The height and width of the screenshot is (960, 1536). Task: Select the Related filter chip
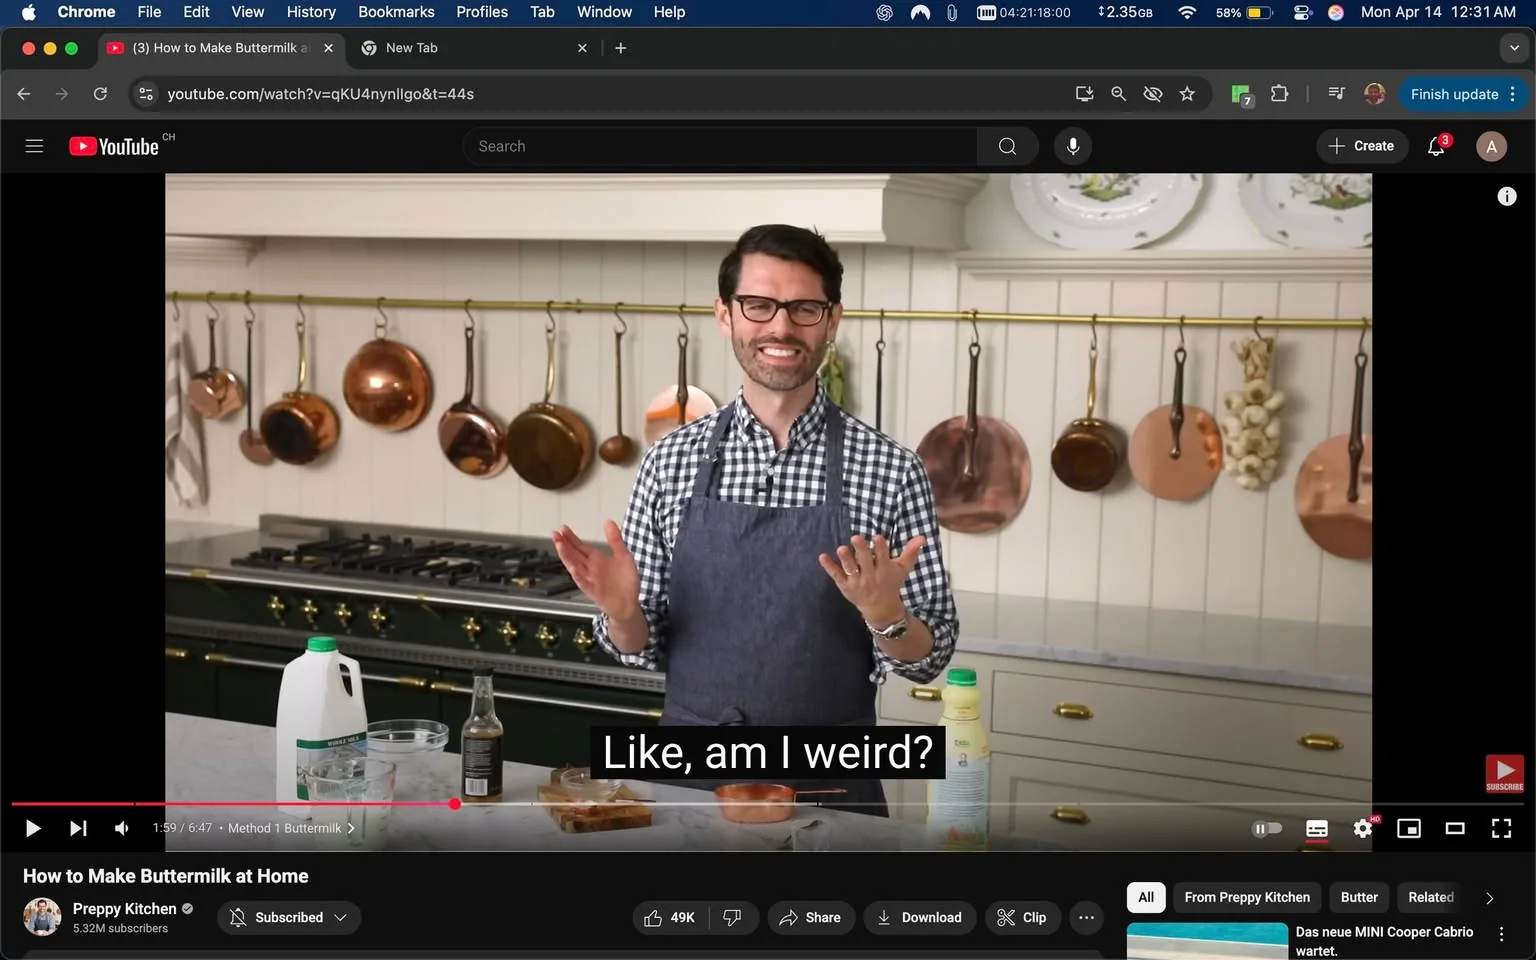(1430, 897)
